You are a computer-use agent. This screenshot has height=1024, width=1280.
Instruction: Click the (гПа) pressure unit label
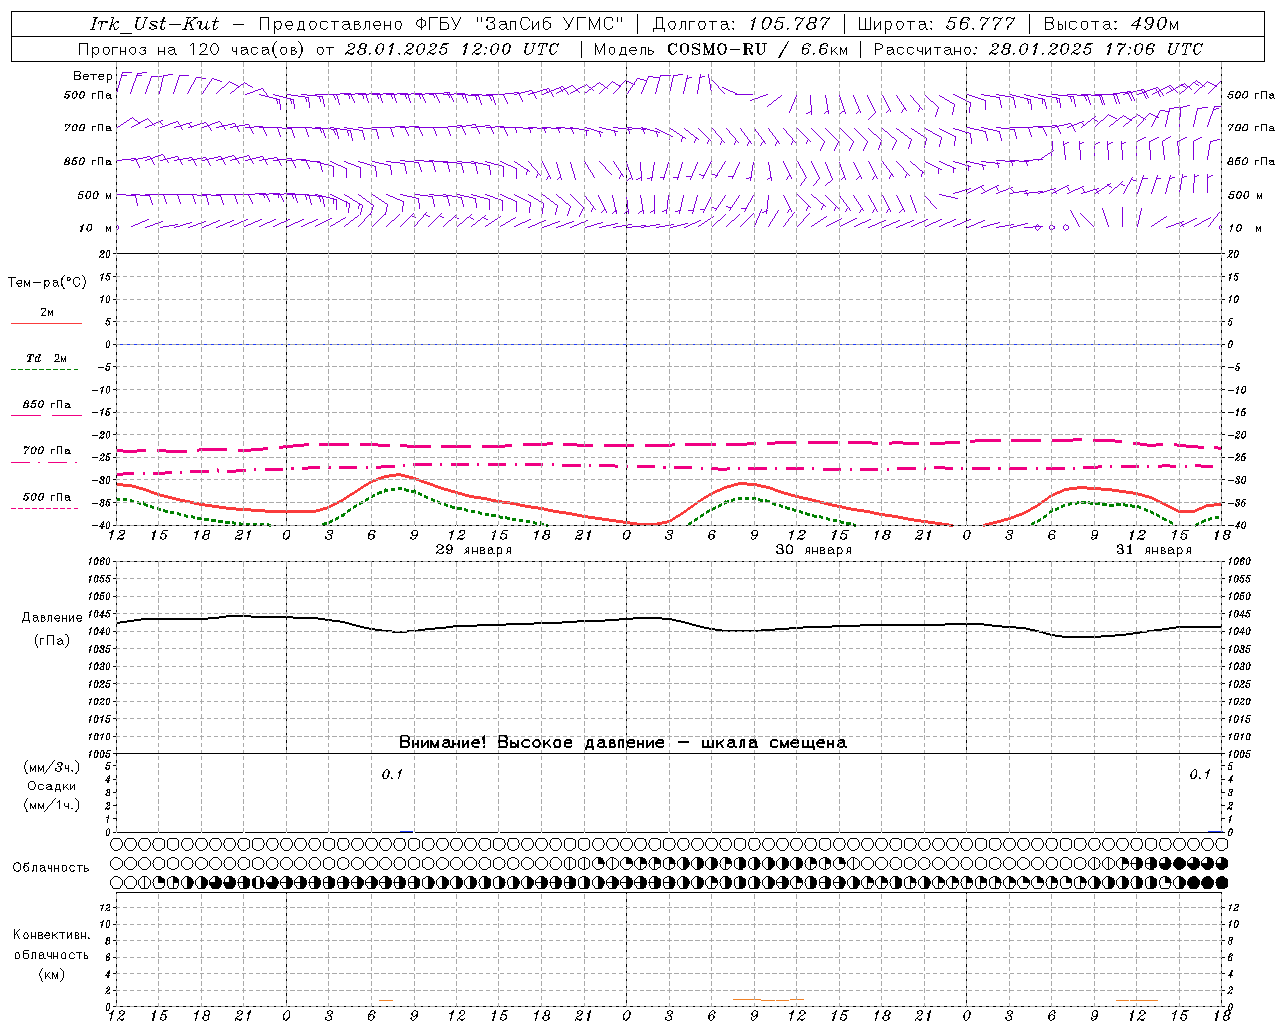52,640
